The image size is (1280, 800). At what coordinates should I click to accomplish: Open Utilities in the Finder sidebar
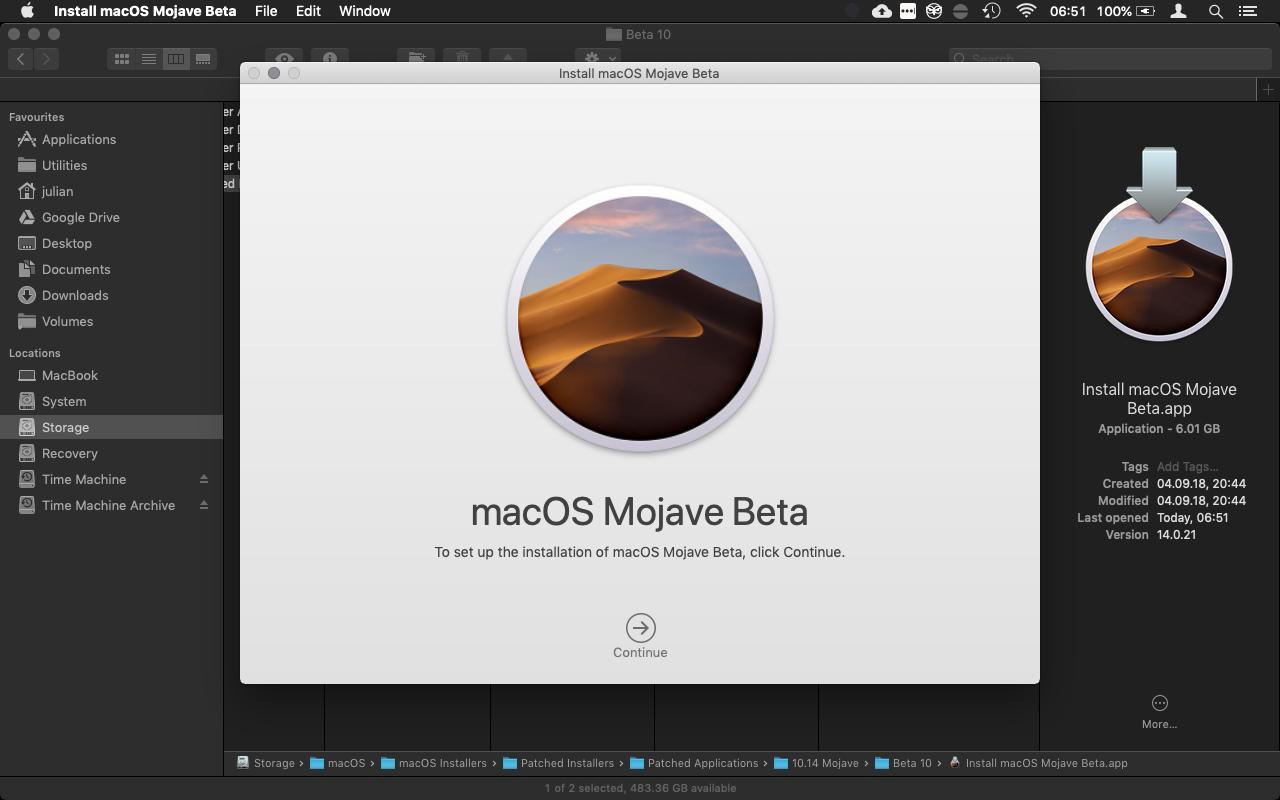[x=111, y=165]
